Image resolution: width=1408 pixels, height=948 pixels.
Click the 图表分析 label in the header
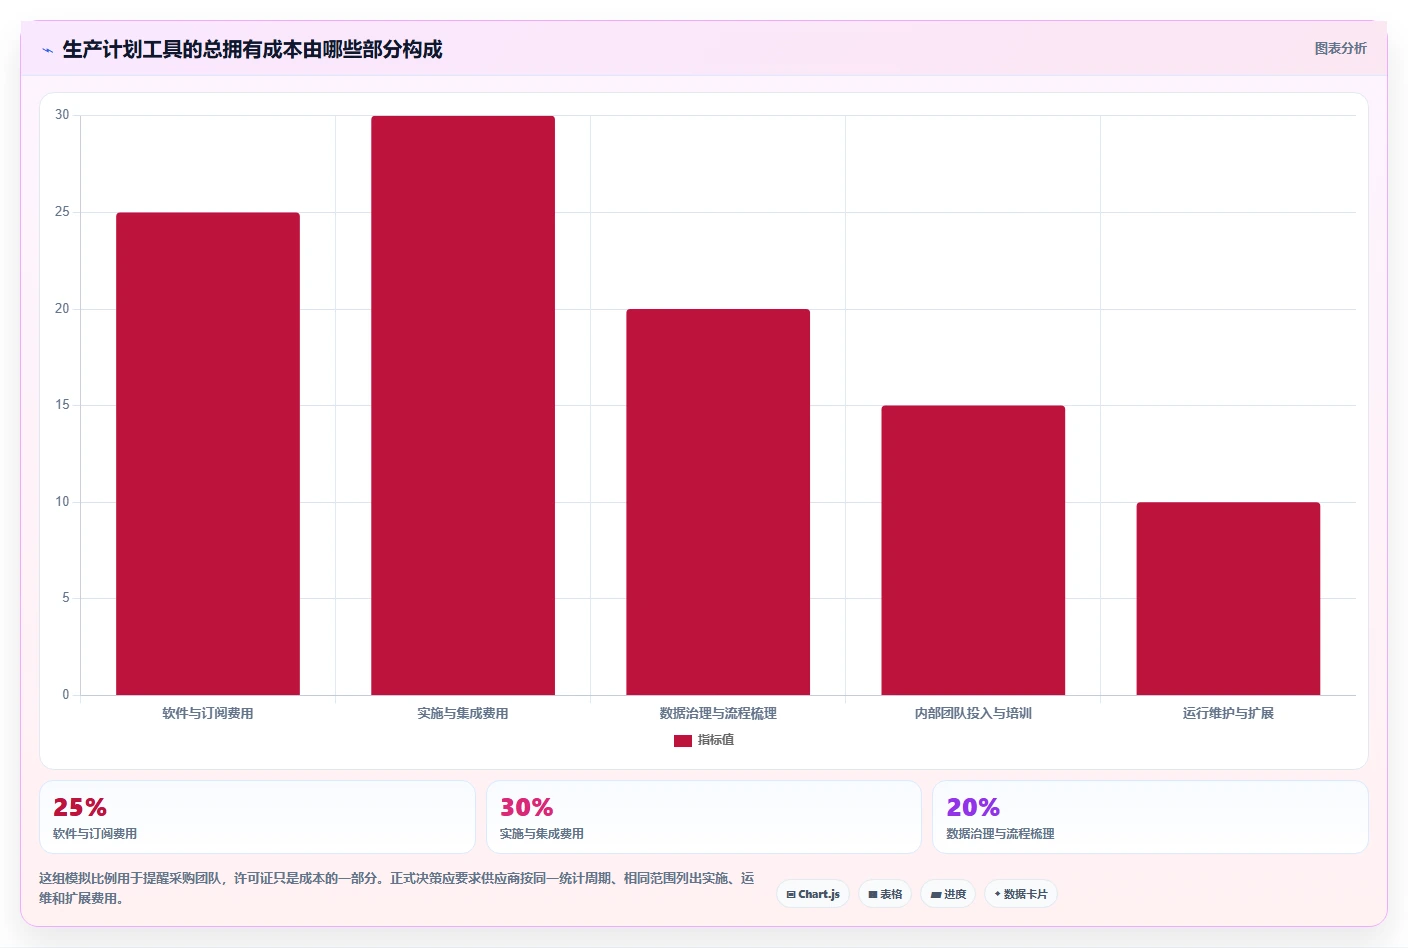(1340, 48)
